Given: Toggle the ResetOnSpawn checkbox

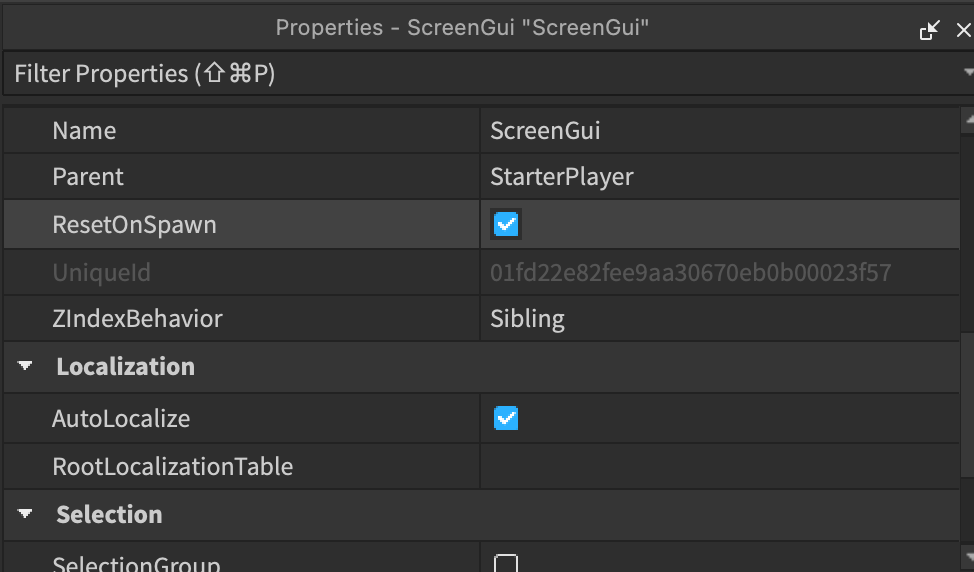Looking at the screenshot, I should [507, 225].
